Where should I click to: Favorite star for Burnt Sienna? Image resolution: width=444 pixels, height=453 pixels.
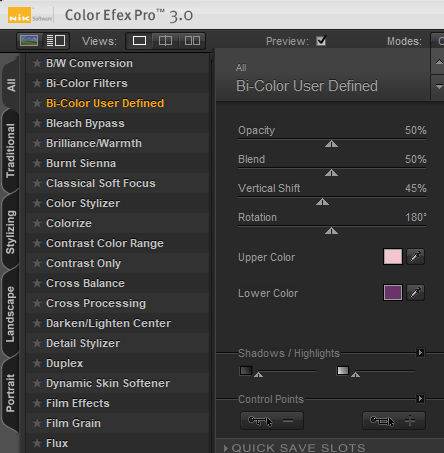point(37,163)
